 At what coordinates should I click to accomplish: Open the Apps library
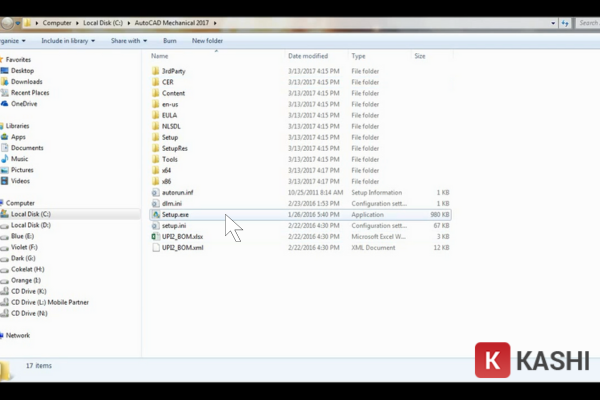pos(18,137)
